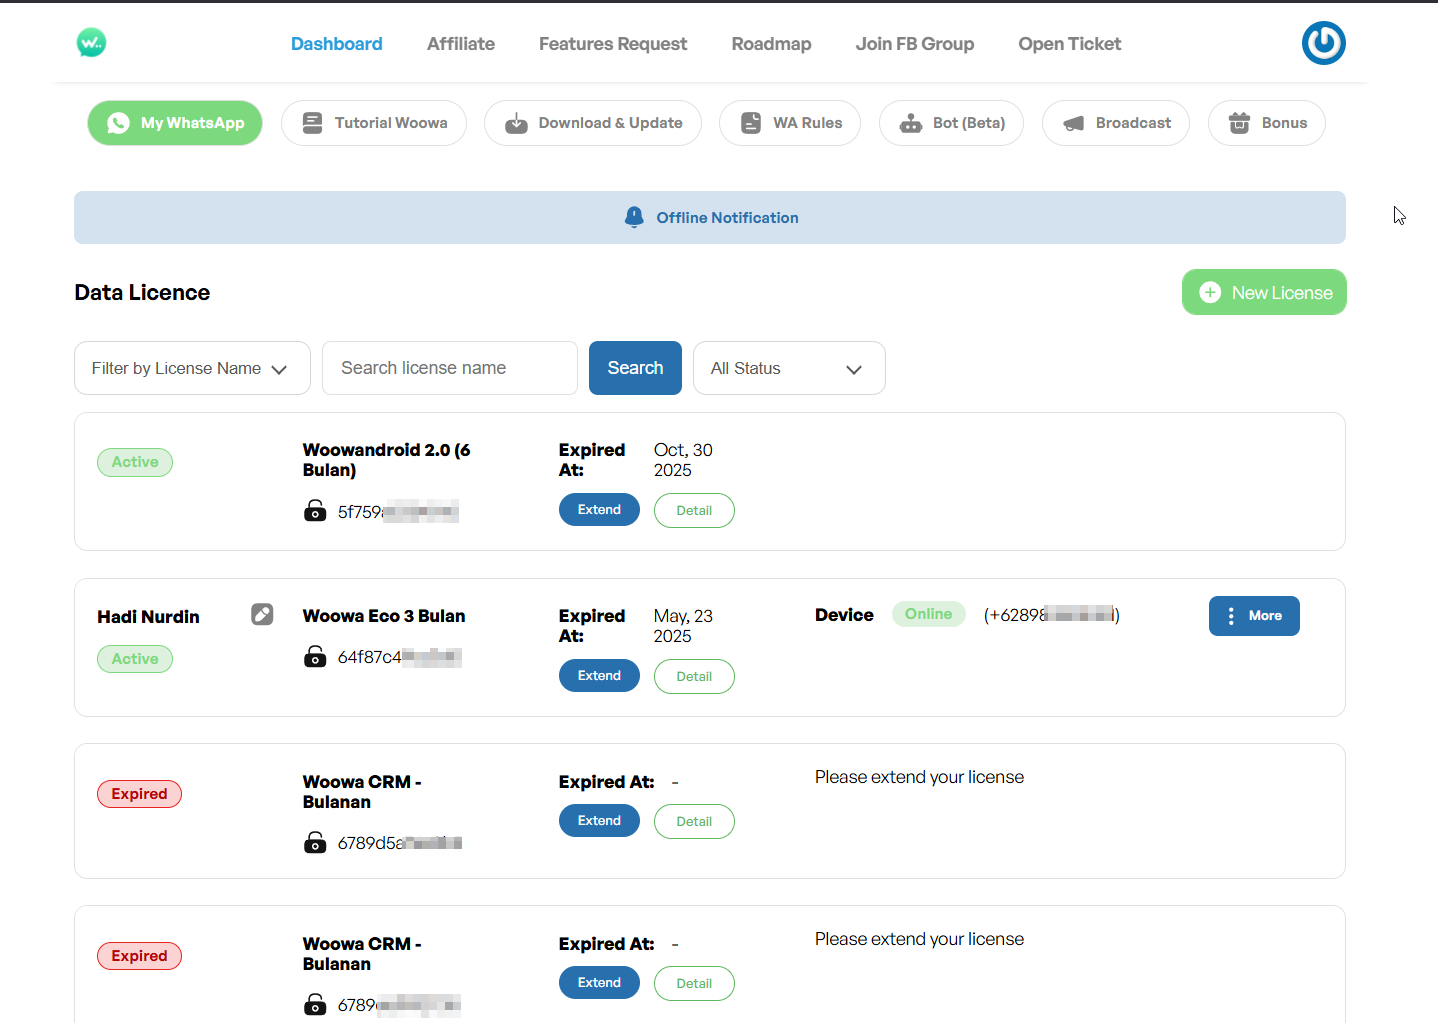Switch to Features Request page
This screenshot has width=1438, height=1023.
click(613, 44)
